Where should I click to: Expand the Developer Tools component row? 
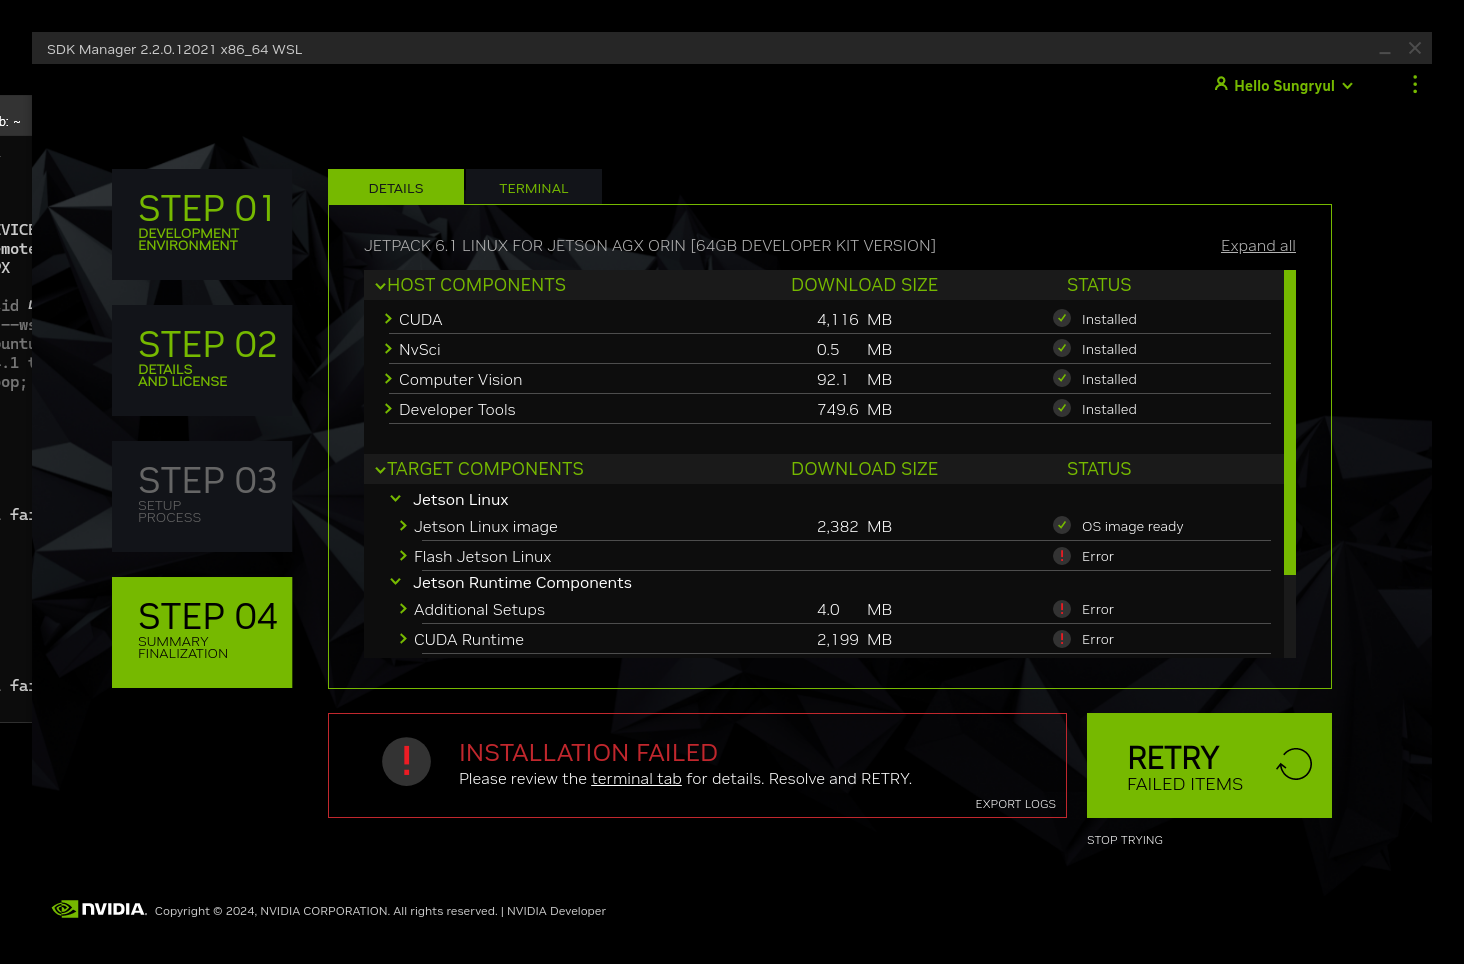[x=388, y=409]
